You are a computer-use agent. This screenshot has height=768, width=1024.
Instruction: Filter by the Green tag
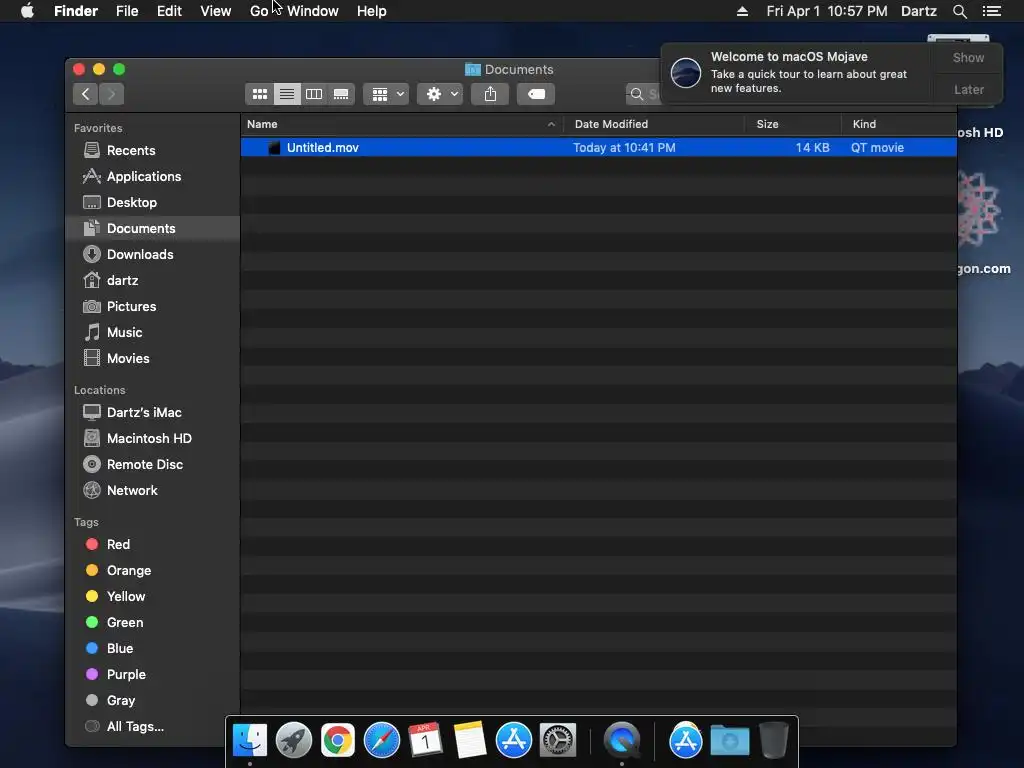(153, 622)
